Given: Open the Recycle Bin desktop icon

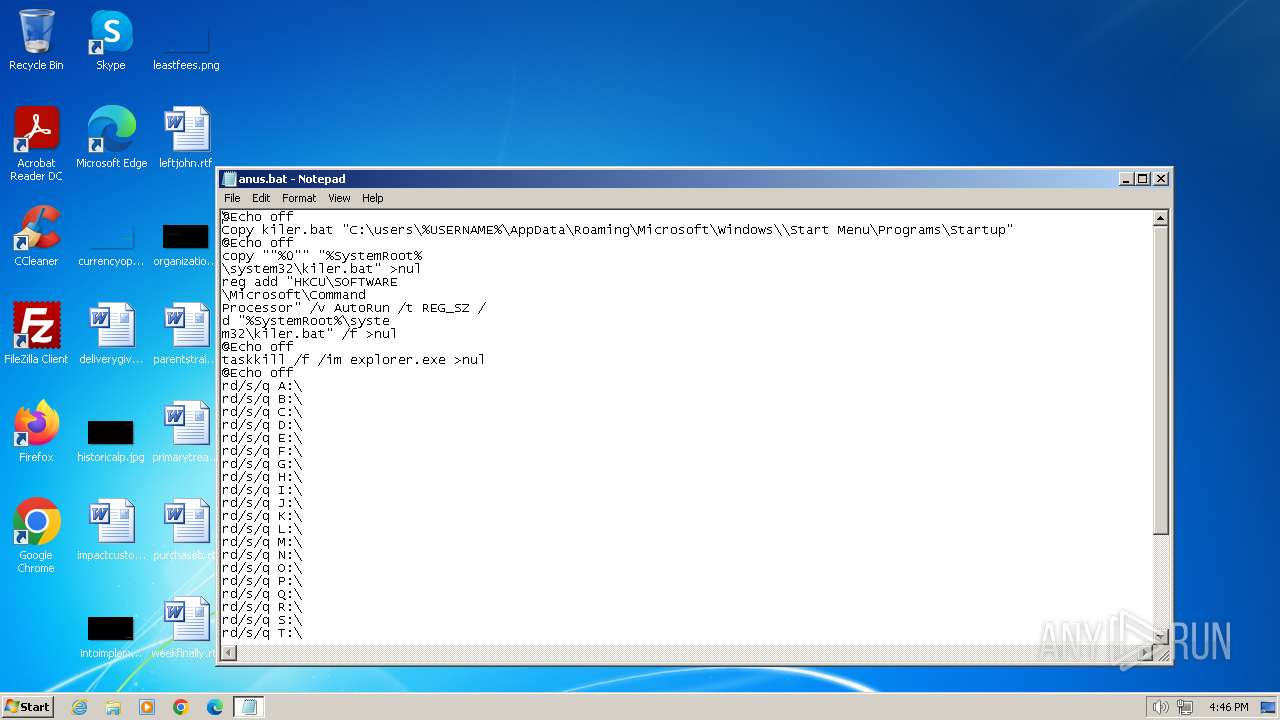Looking at the screenshot, I should tap(36, 41).
